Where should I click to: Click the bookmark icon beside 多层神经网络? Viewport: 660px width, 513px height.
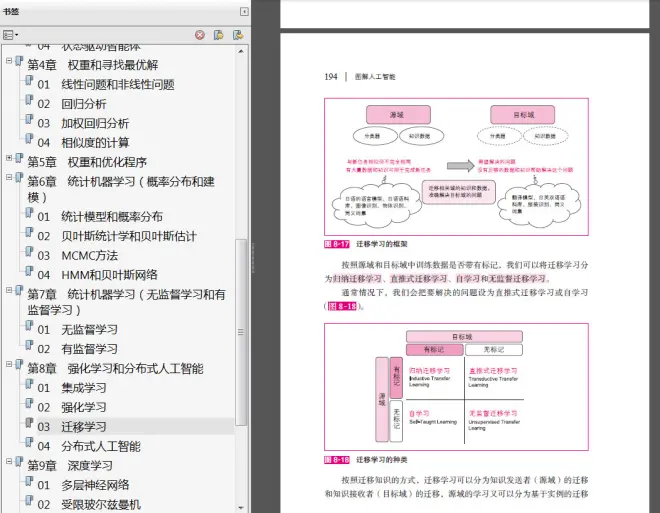(29, 485)
